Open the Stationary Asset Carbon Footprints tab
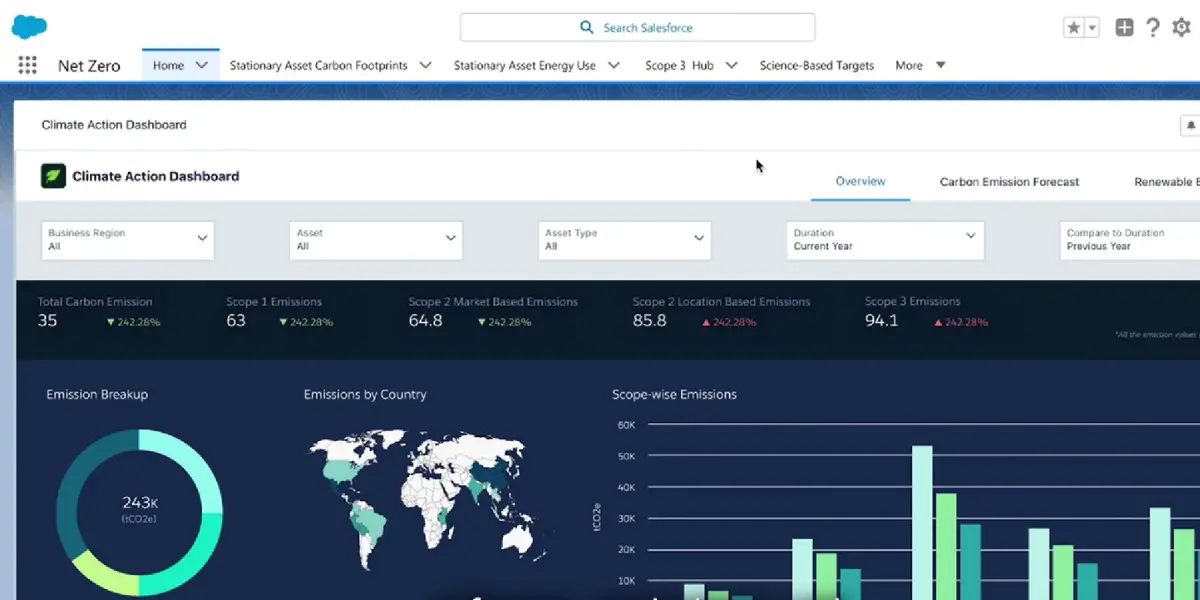Screen dimensions: 1200x600 coord(318,65)
